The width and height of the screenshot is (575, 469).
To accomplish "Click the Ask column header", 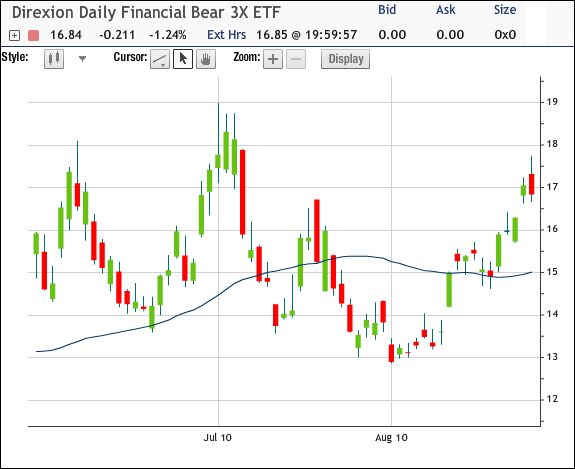I will click(446, 10).
